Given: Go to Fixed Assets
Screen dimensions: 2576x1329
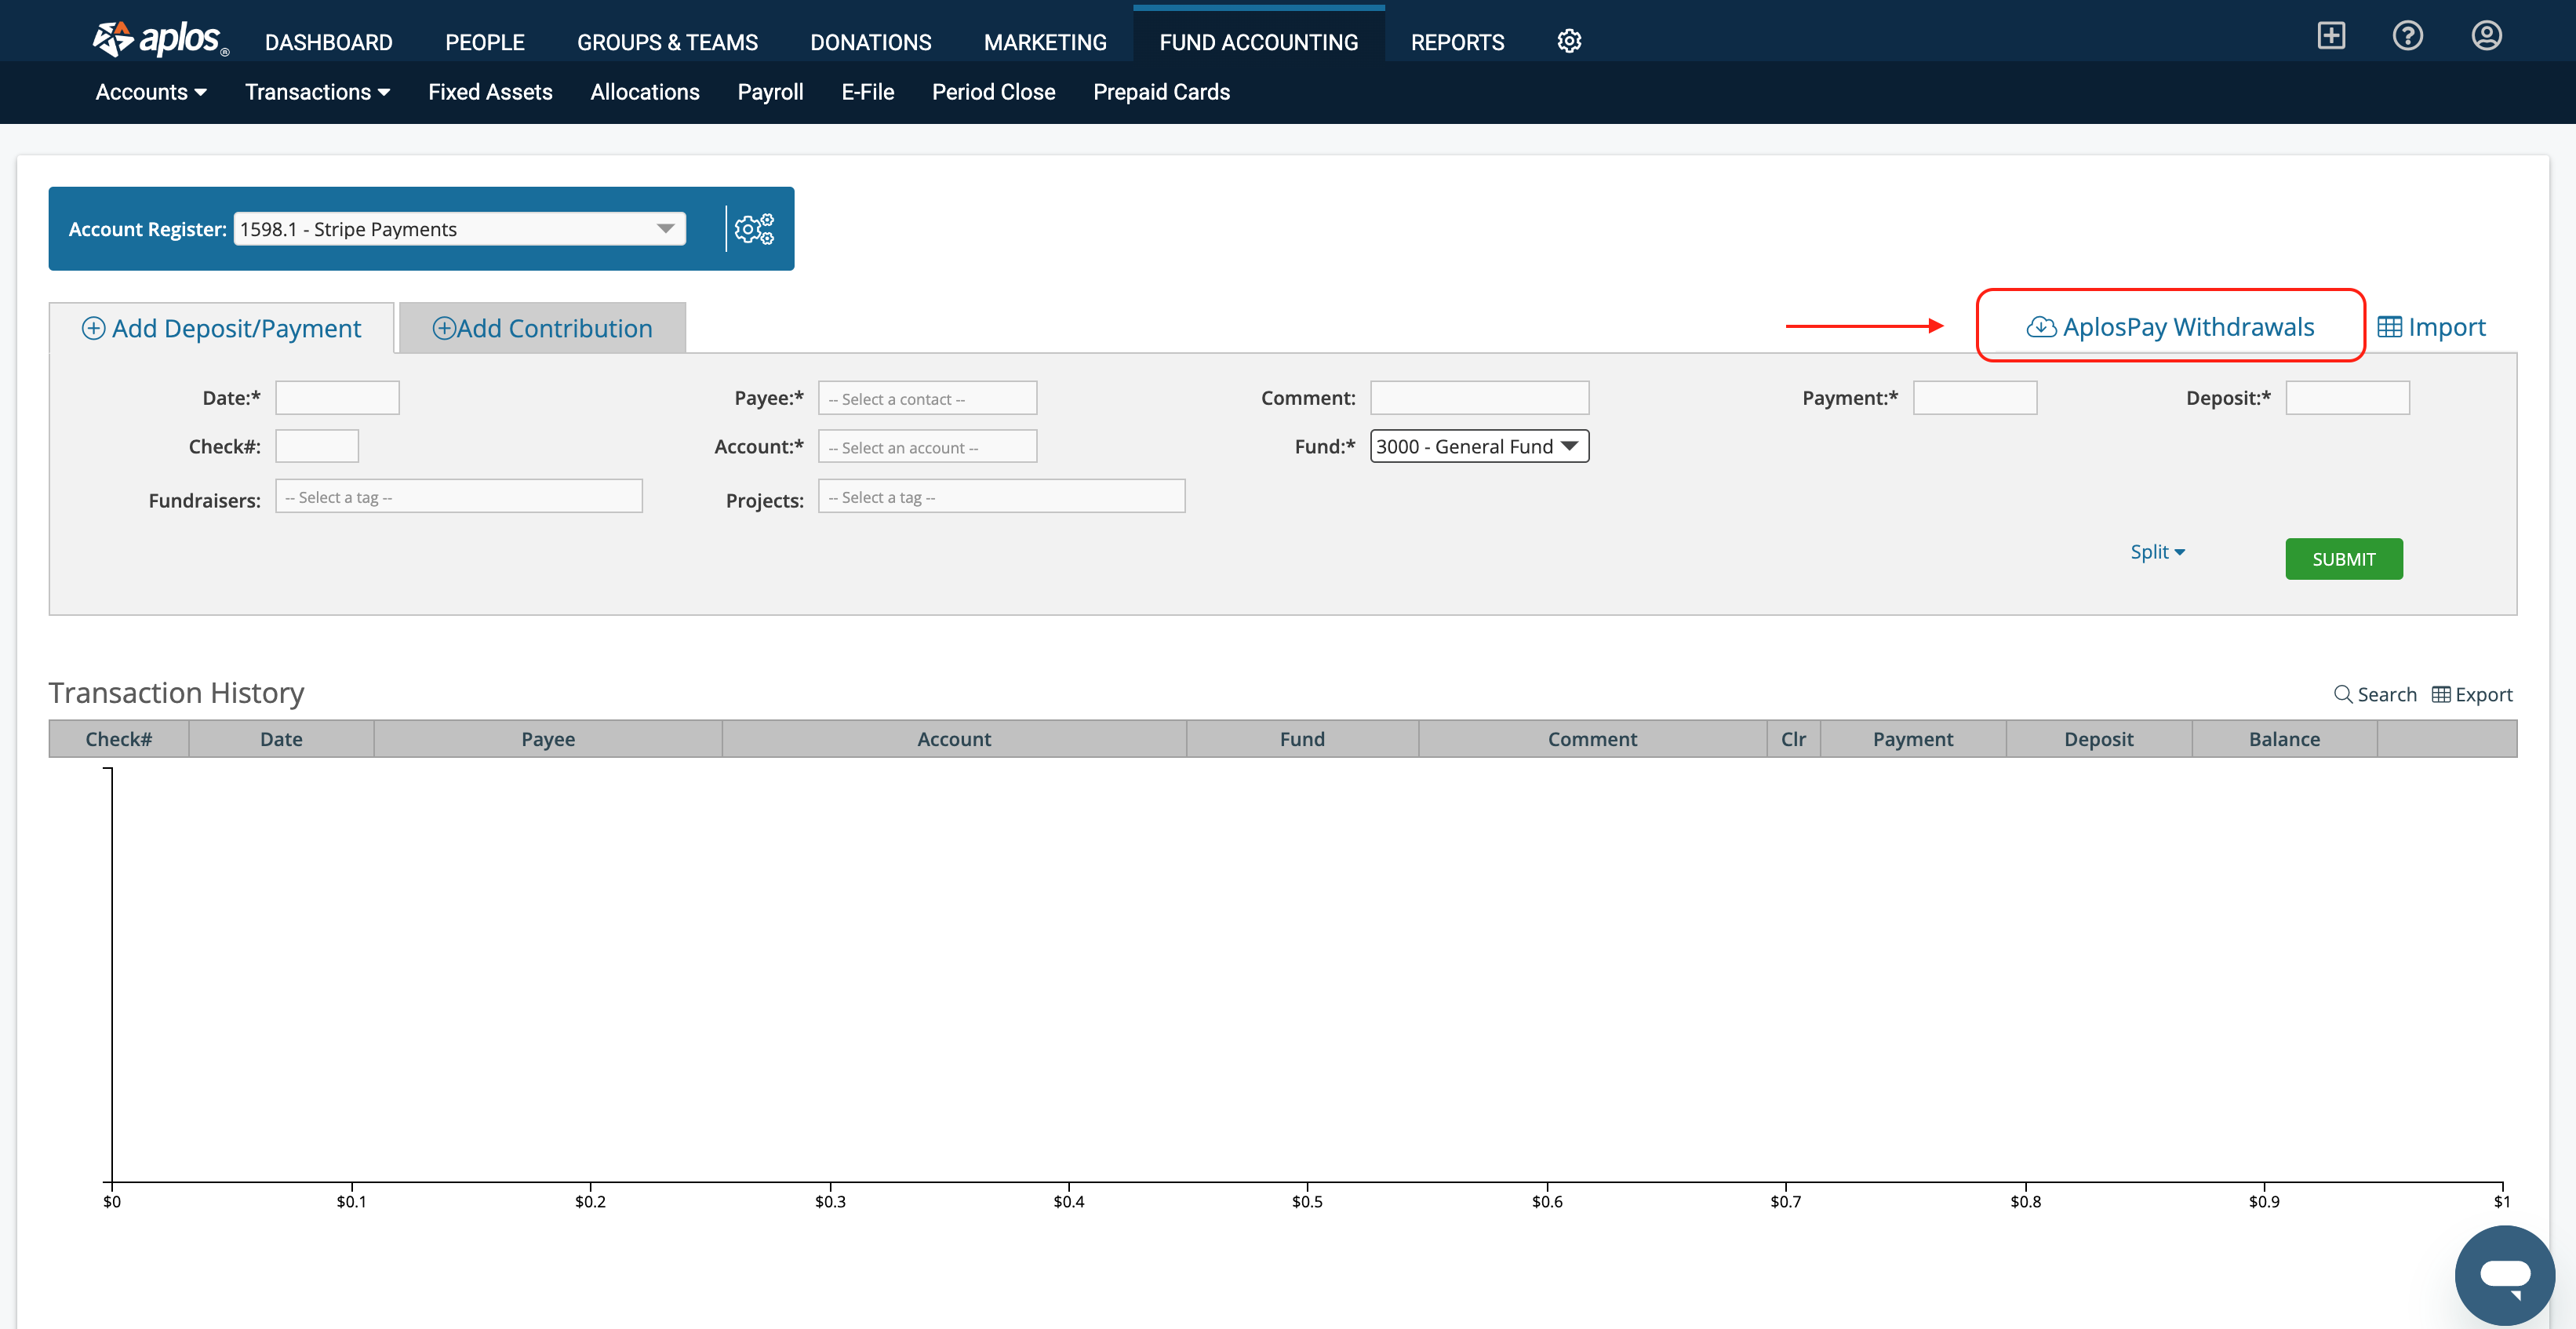Looking at the screenshot, I should [x=490, y=92].
